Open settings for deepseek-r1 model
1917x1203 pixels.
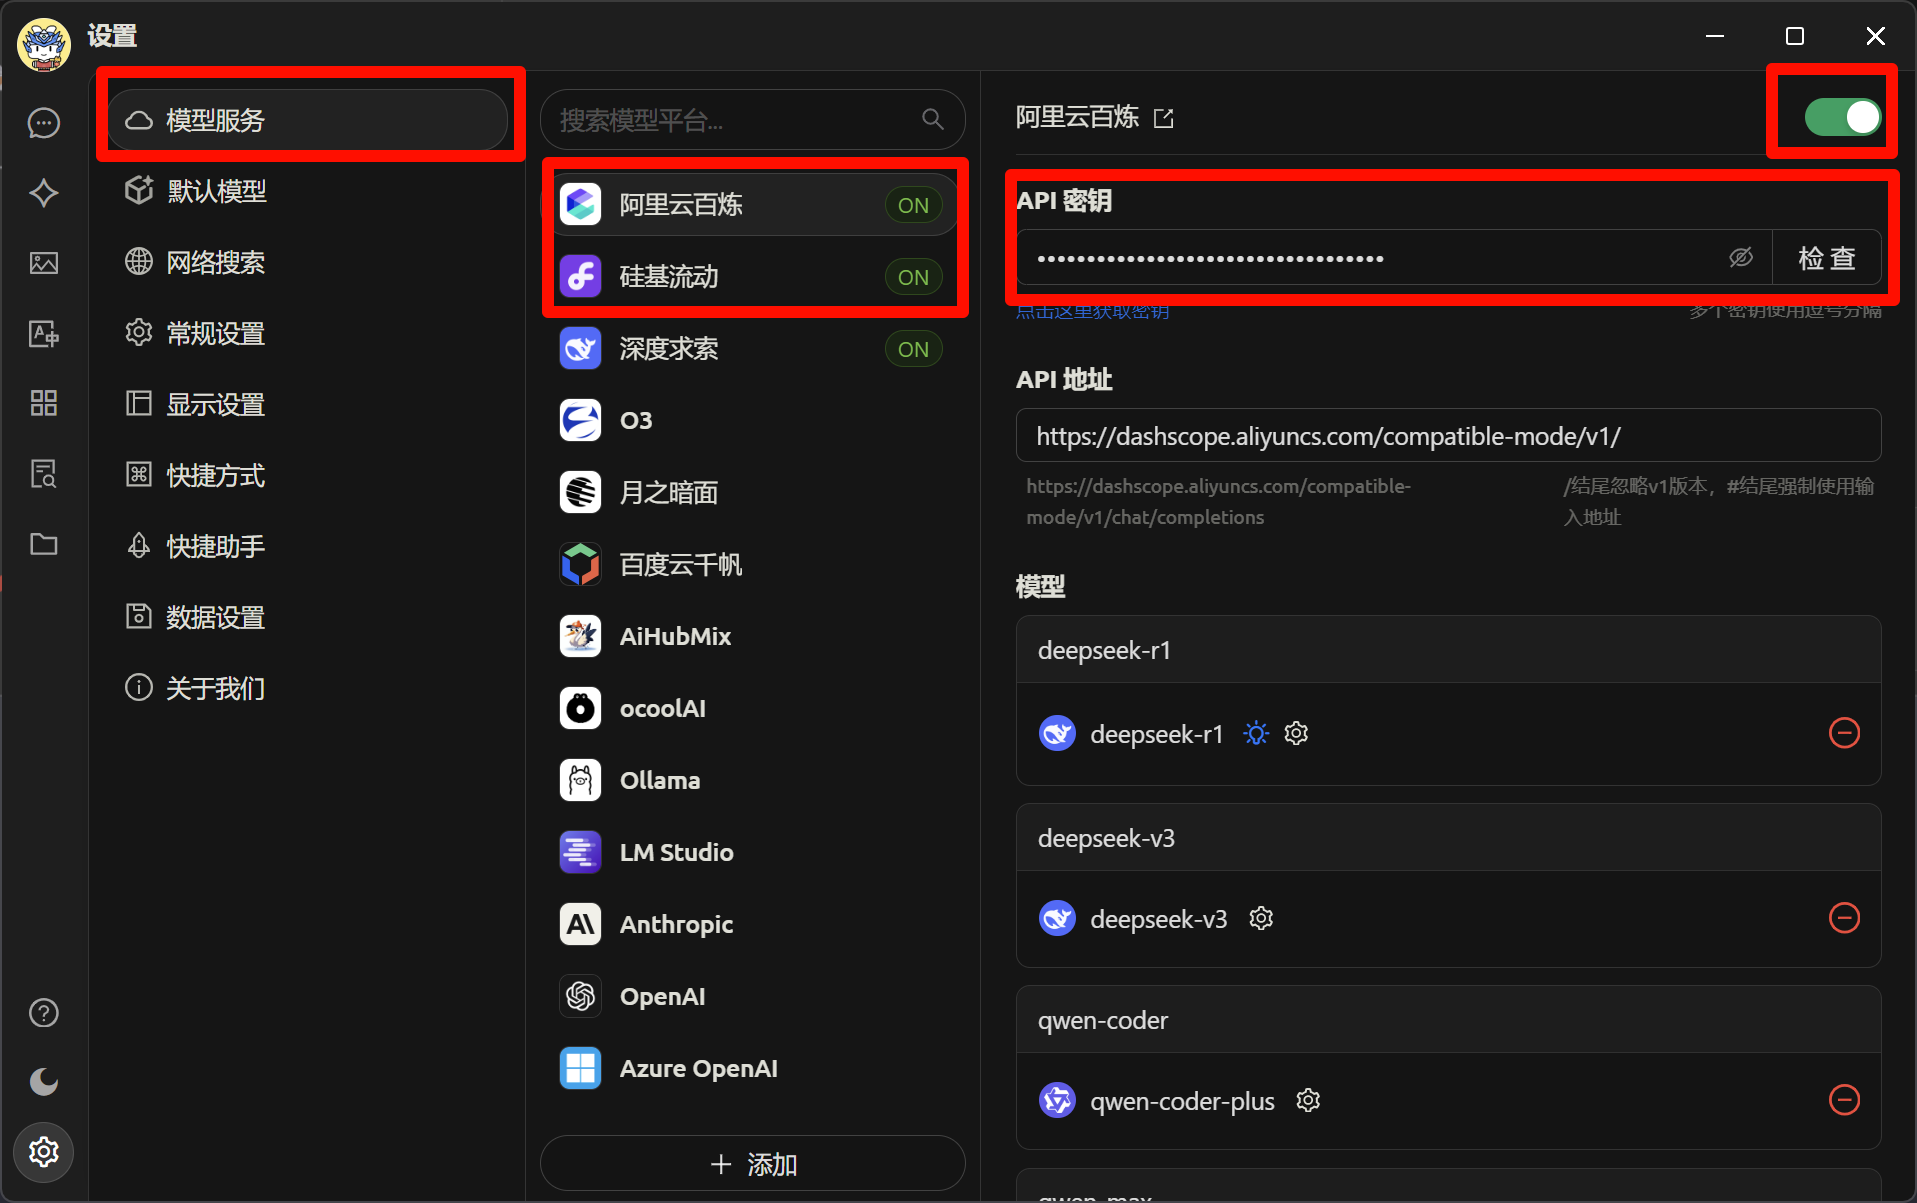point(1296,733)
